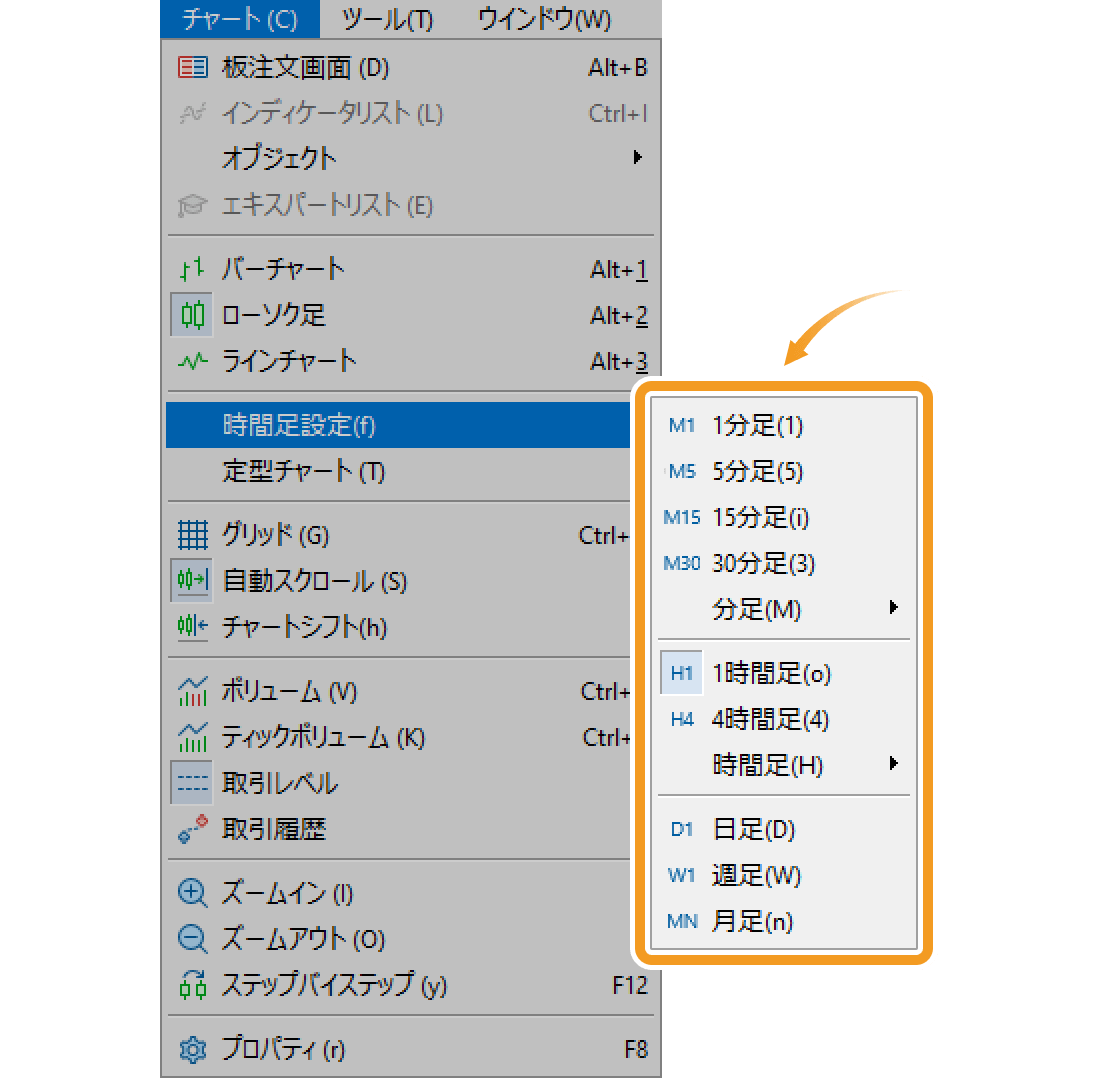Click the ラインチャート line icon
Viewport: 1100px width, 1078px height.
coord(192,362)
